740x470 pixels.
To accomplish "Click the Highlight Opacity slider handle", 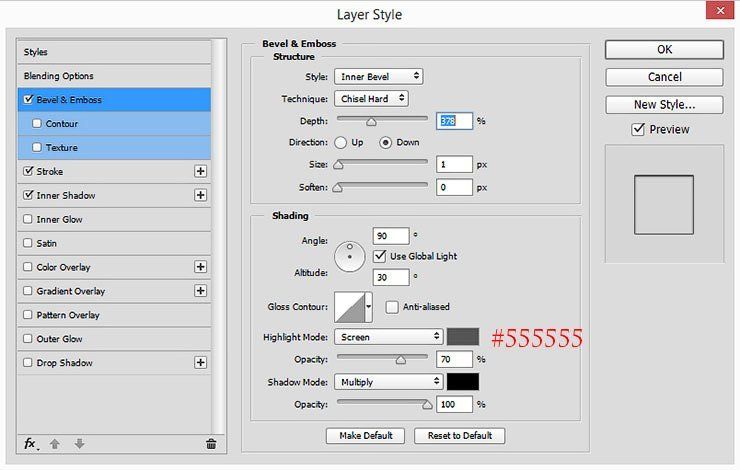I will pos(401,360).
